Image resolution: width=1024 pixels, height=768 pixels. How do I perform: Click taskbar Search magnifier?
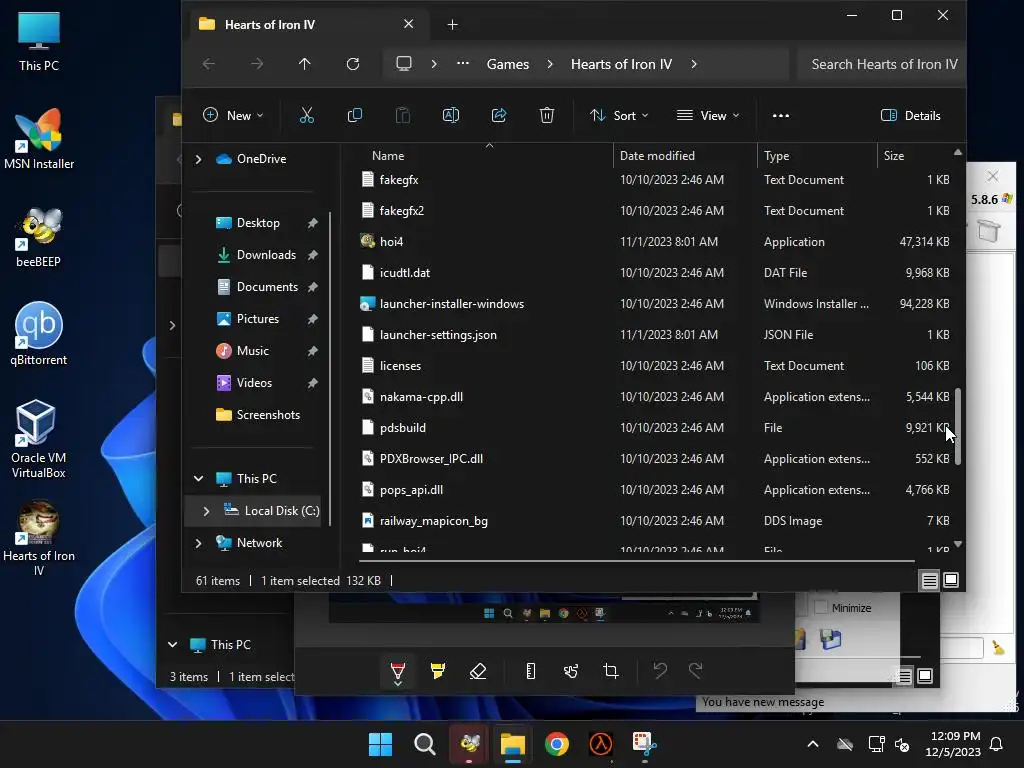[x=424, y=744]
